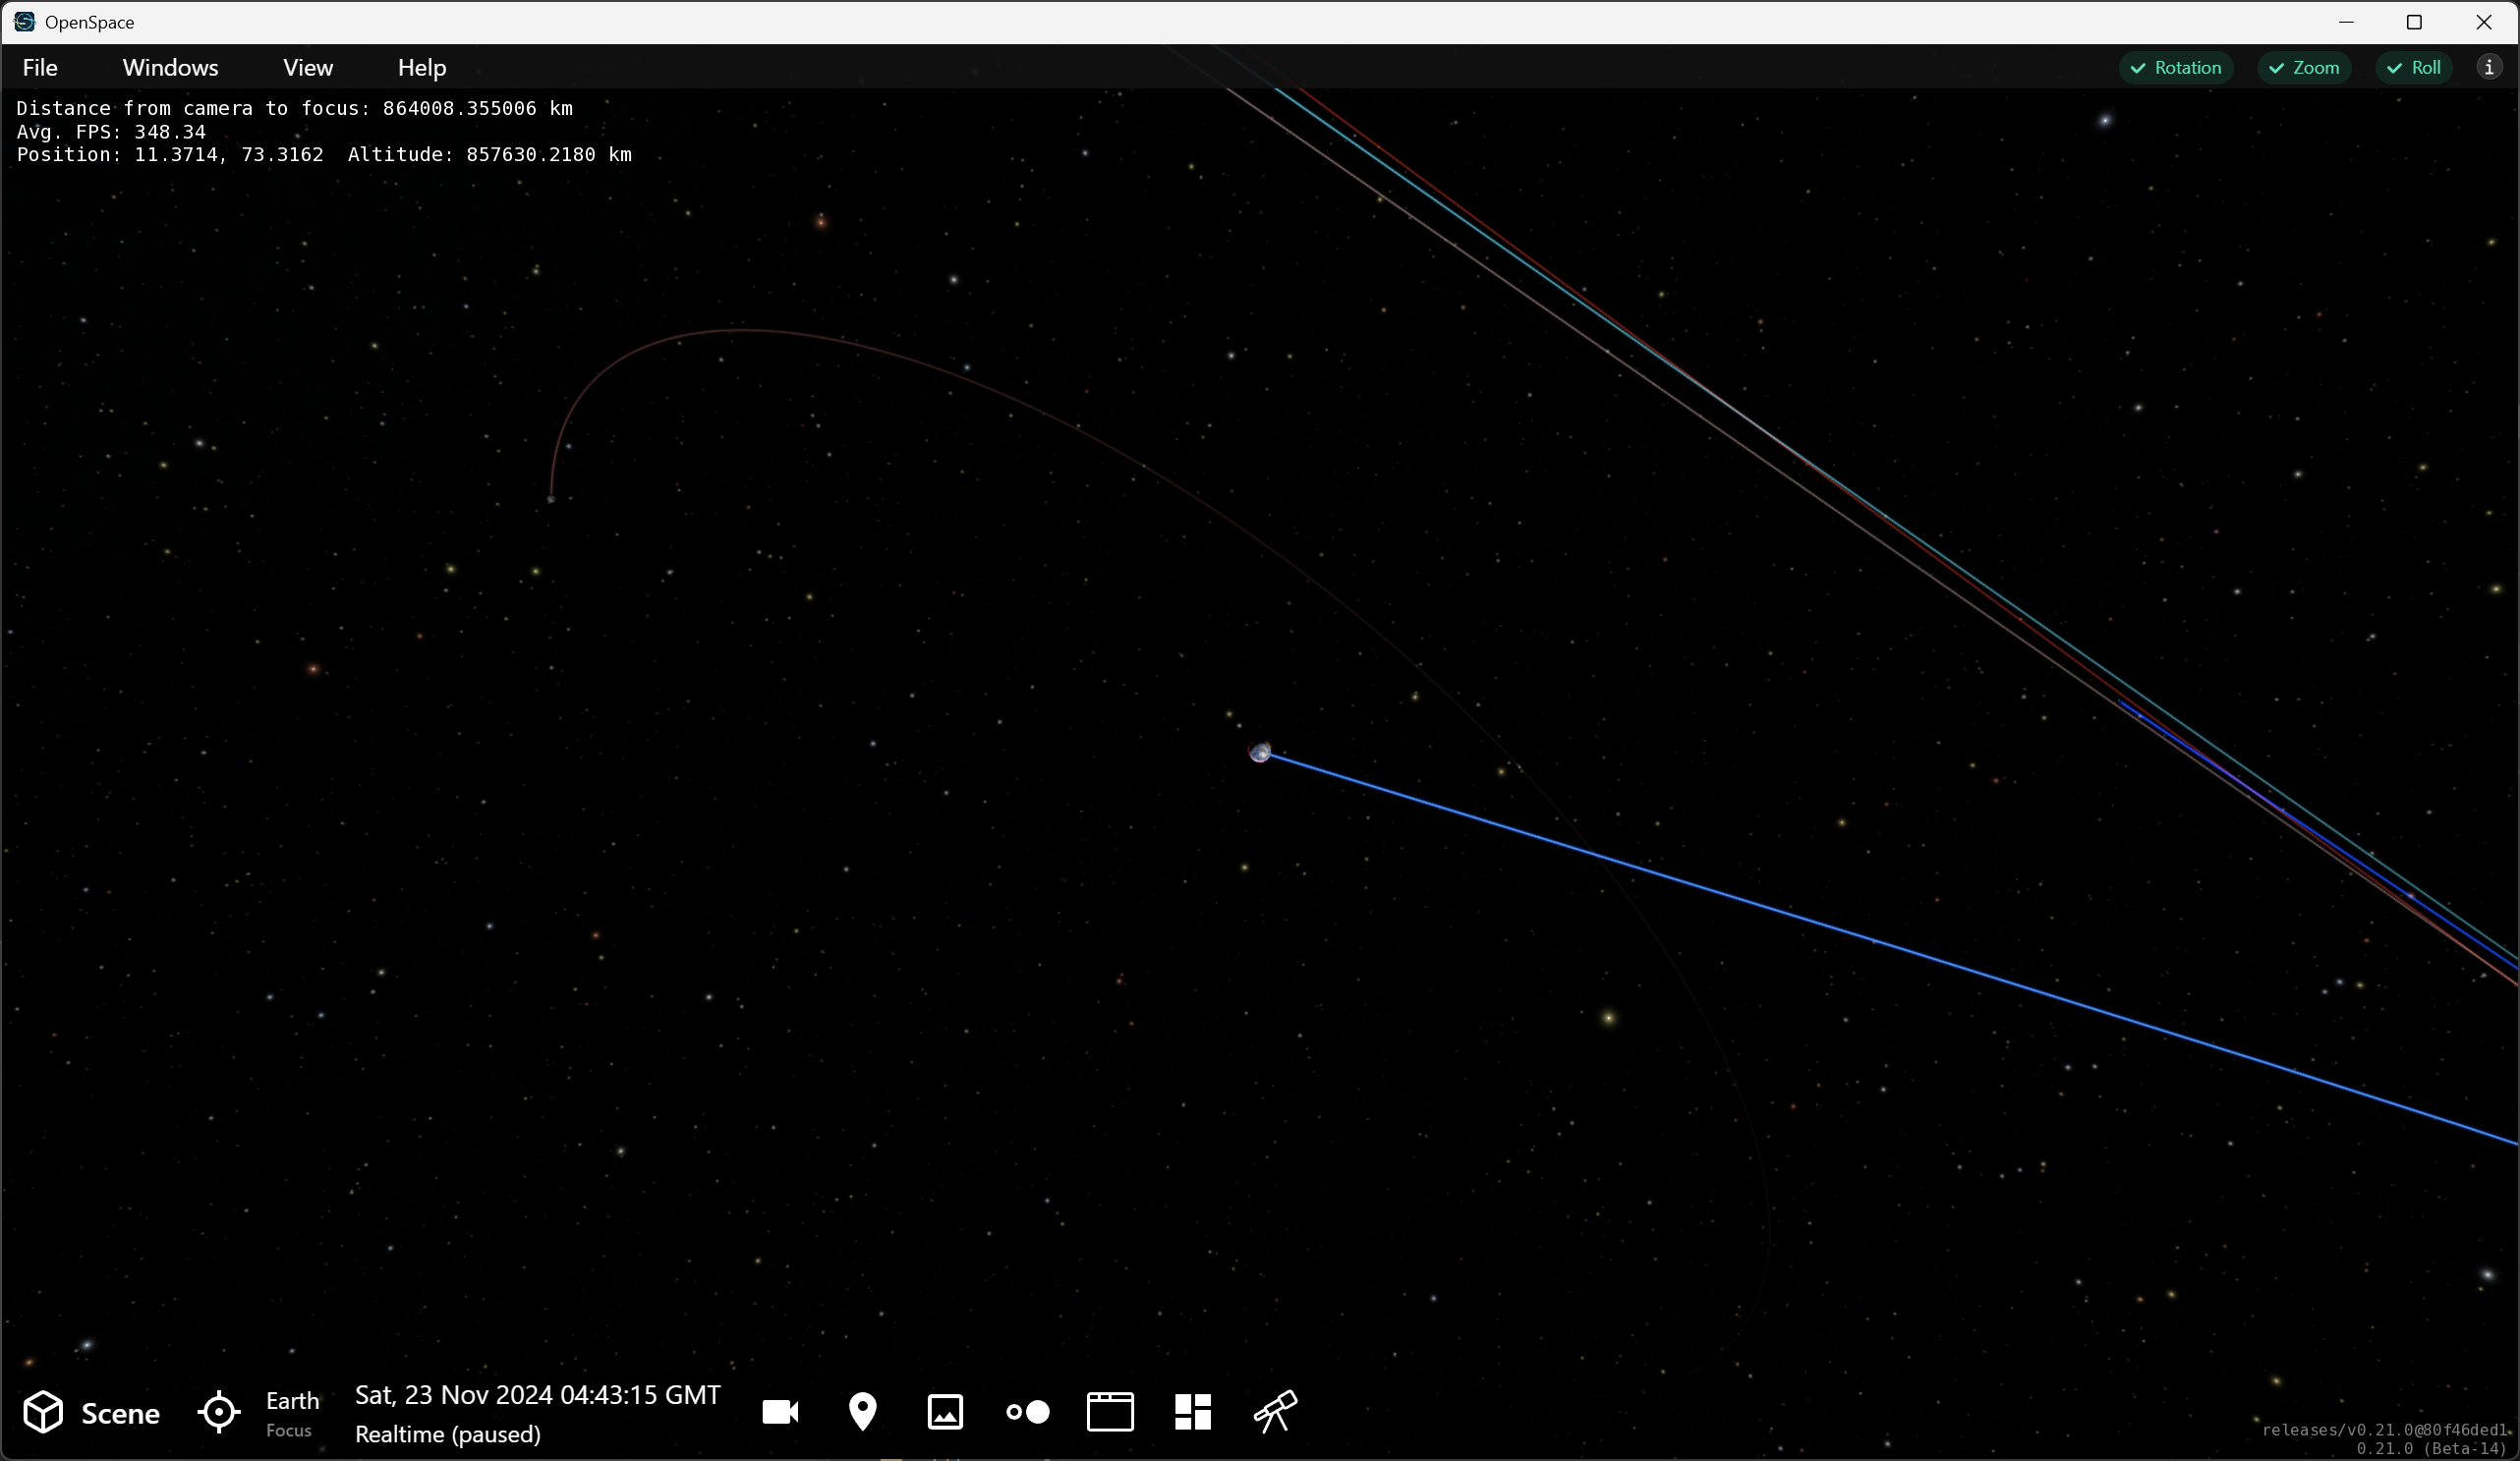This screenshot has width=2520, height=1461.
Task: Open the File menu
Action: coord(40,68)
